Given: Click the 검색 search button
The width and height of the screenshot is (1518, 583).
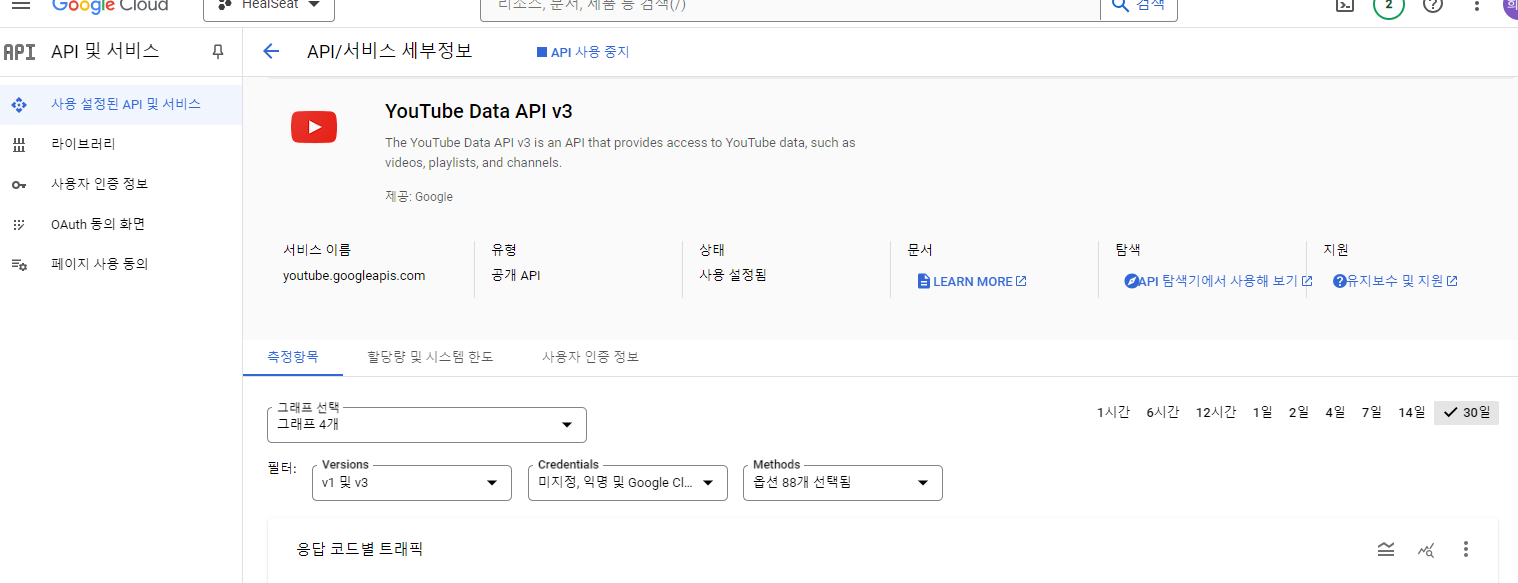Looking at the screenshot, I should (x=1139, y=6).
